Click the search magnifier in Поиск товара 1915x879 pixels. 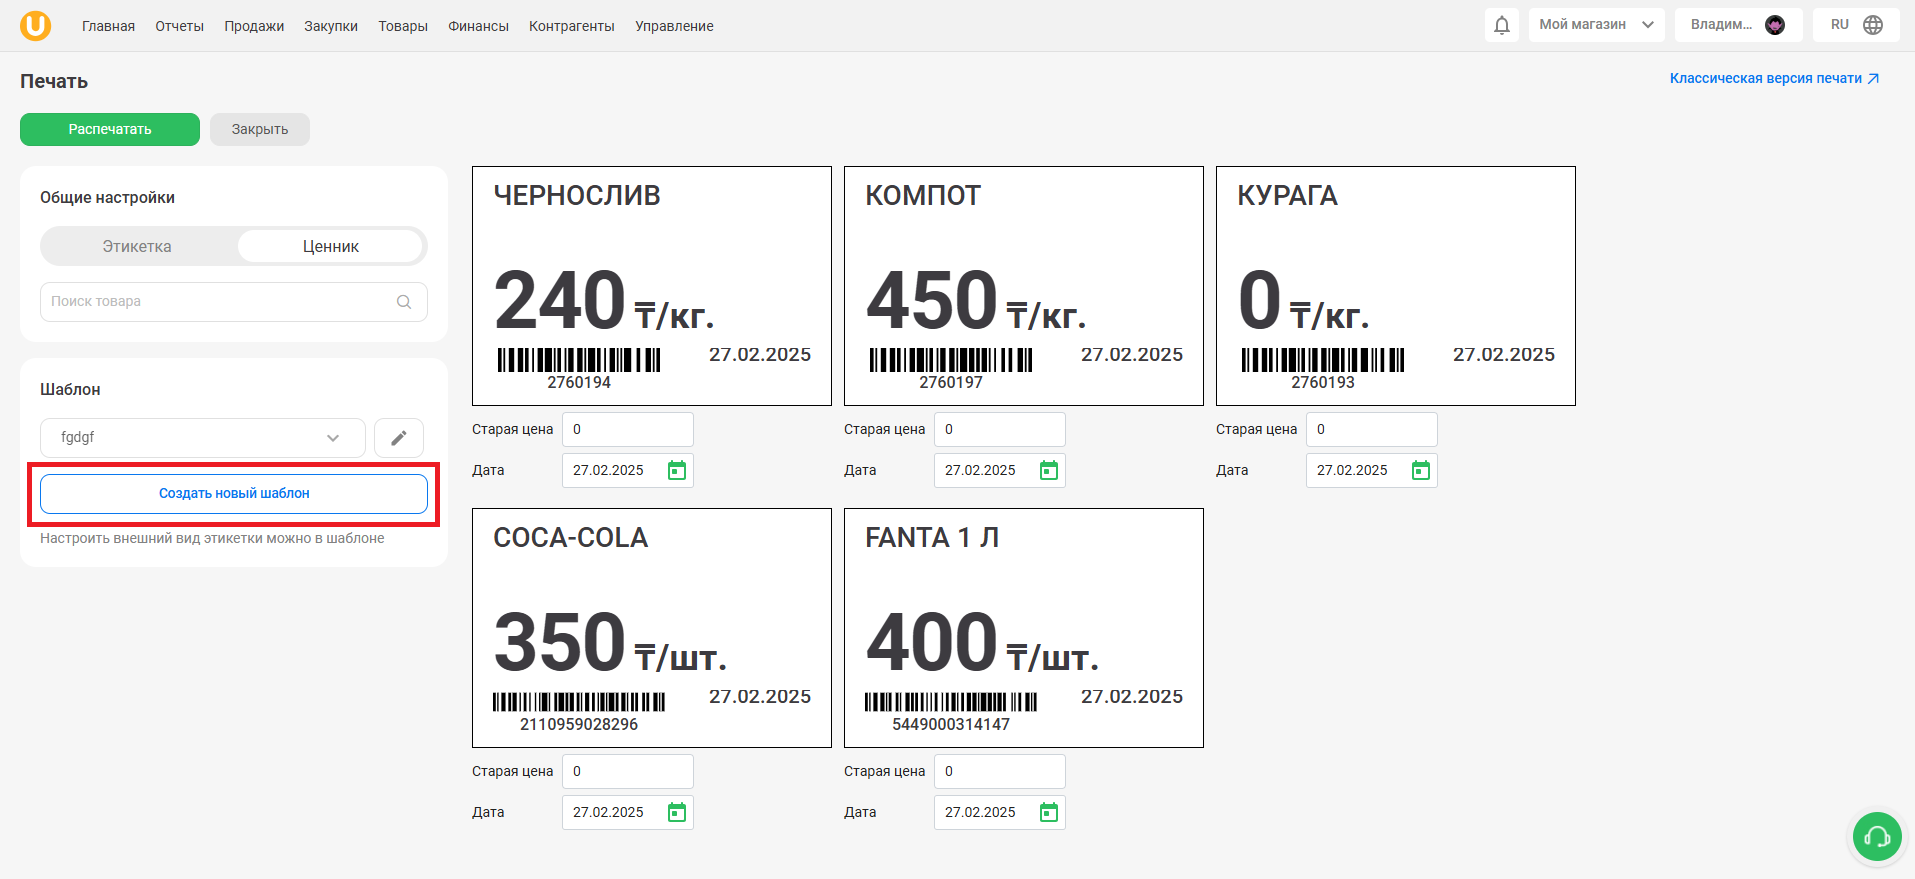(x=404, y=302)
